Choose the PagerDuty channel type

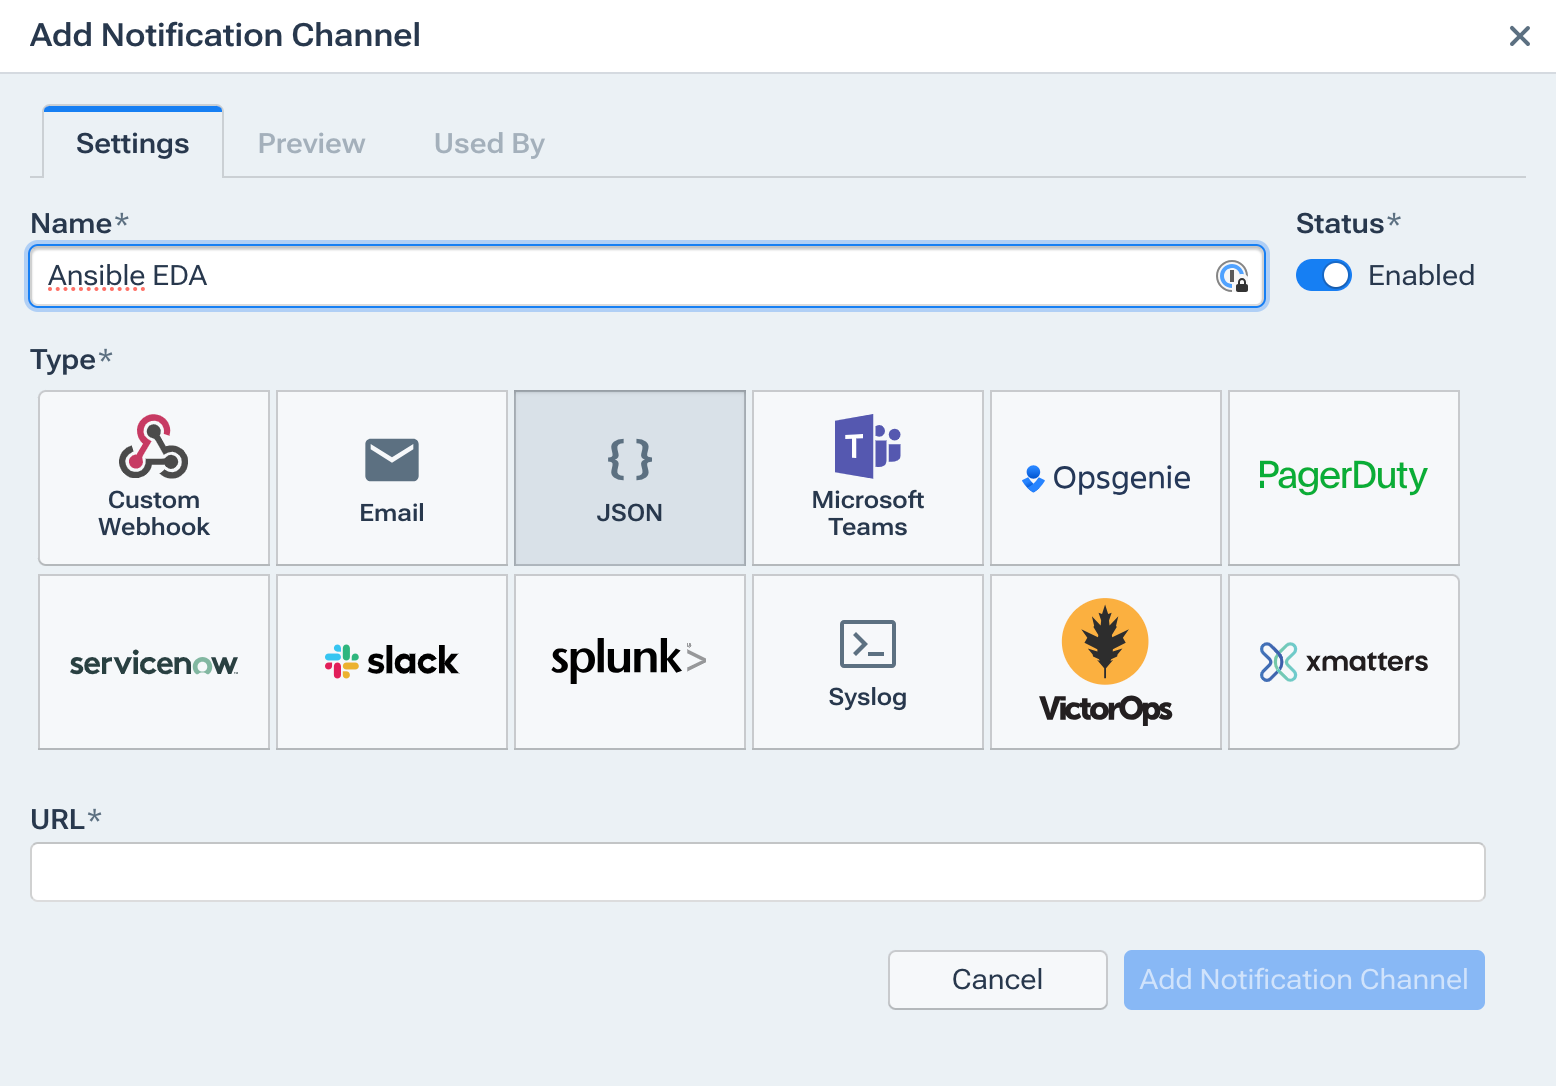pos(1344,478)
